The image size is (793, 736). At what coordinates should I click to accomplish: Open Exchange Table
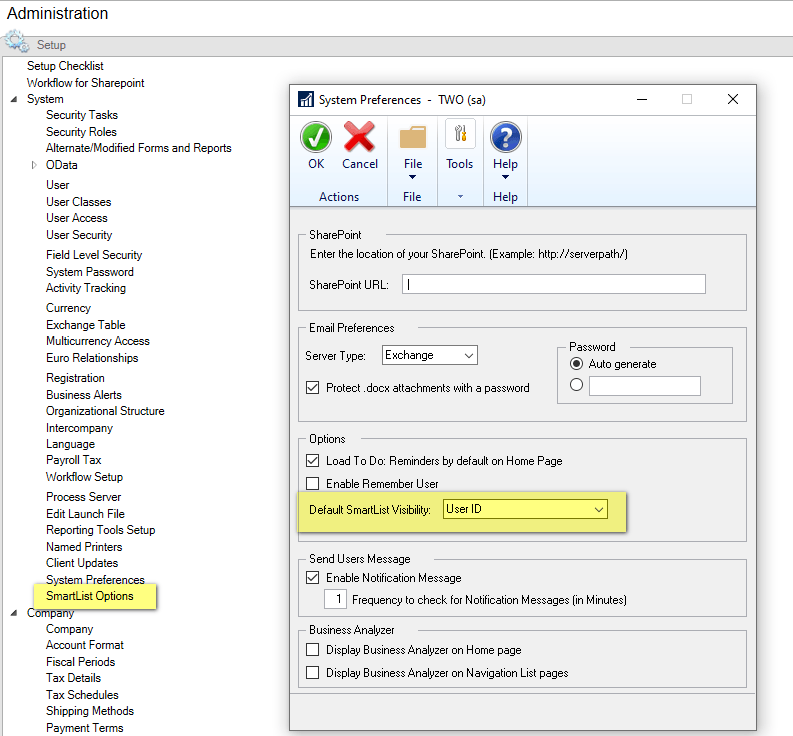(85, 325)
